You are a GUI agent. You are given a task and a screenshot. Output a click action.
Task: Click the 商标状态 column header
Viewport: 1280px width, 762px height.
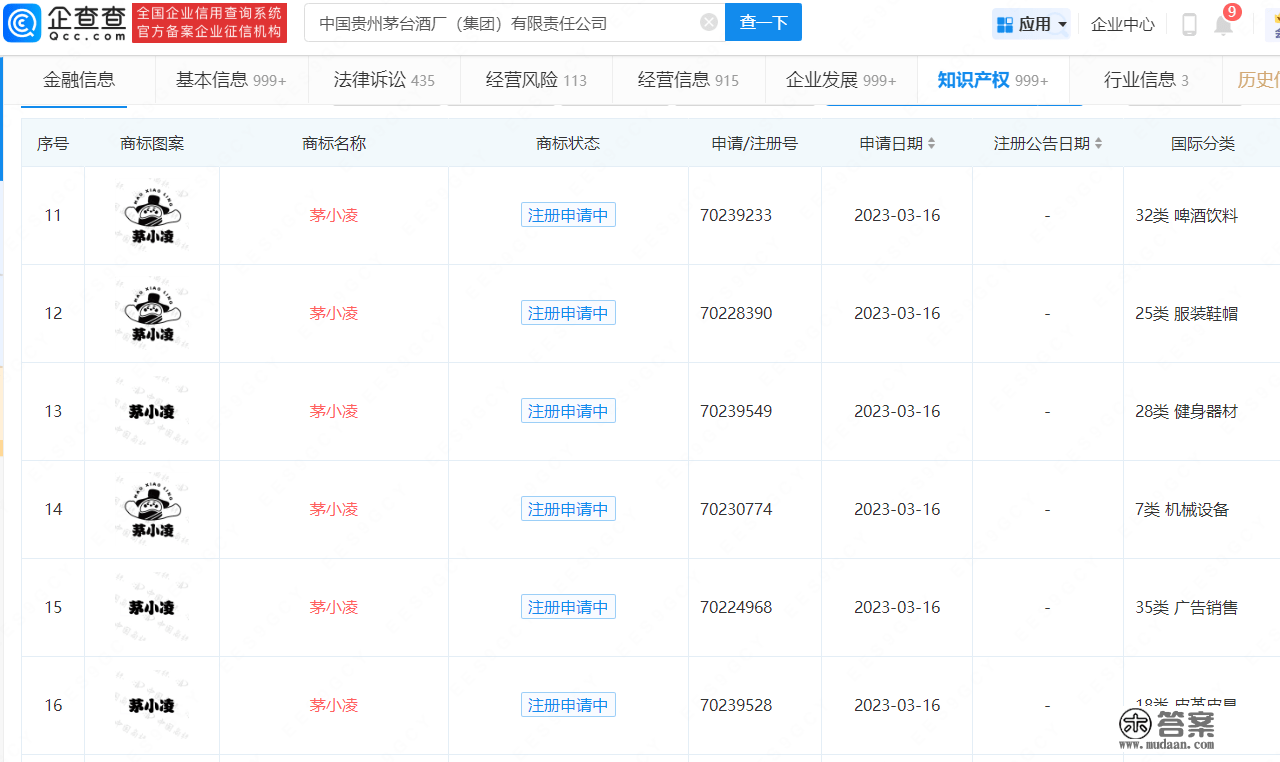tap(568, 144)
